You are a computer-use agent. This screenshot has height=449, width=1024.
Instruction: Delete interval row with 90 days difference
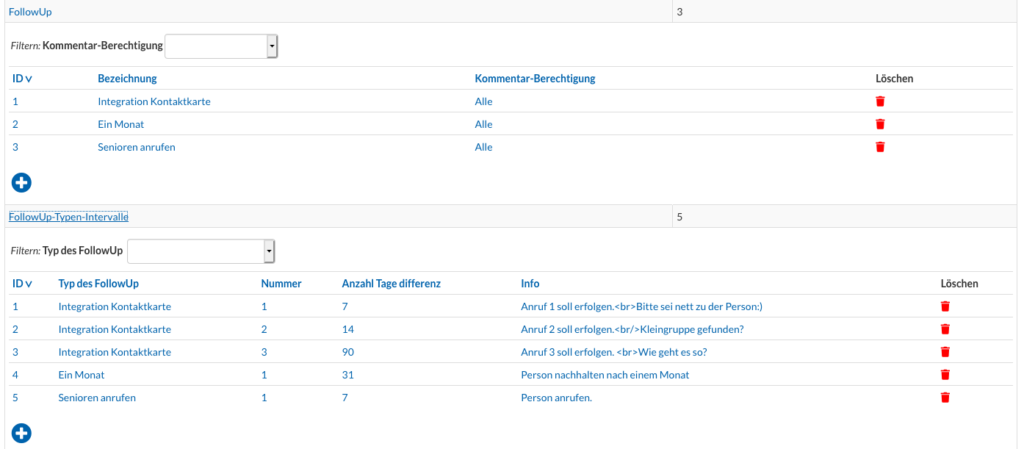(x=945, y=352)
